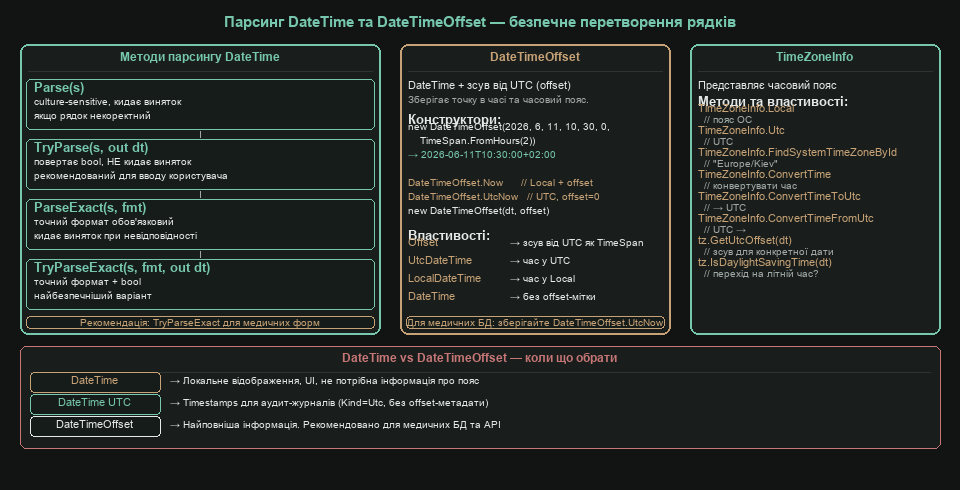Select the DateTimeOffset.Now code line
Image resolution: width=960 pixels, height=490 pixels.
tap(501, 183)
